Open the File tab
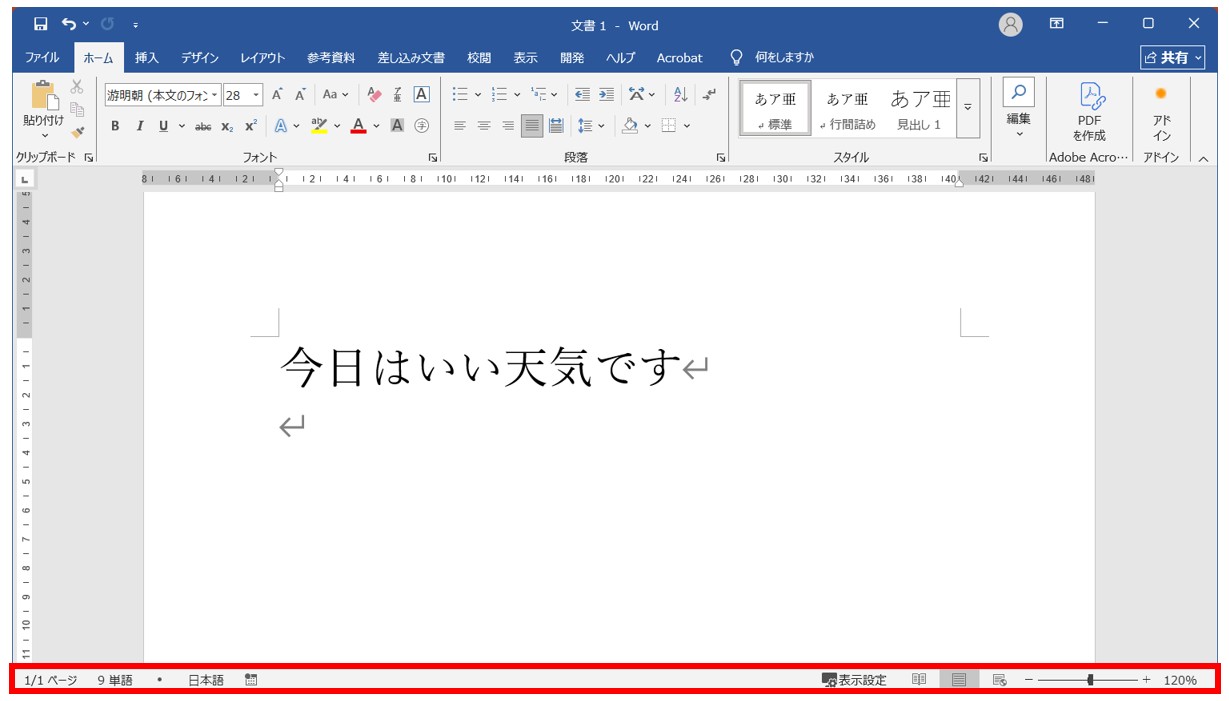 click(42, 58)
